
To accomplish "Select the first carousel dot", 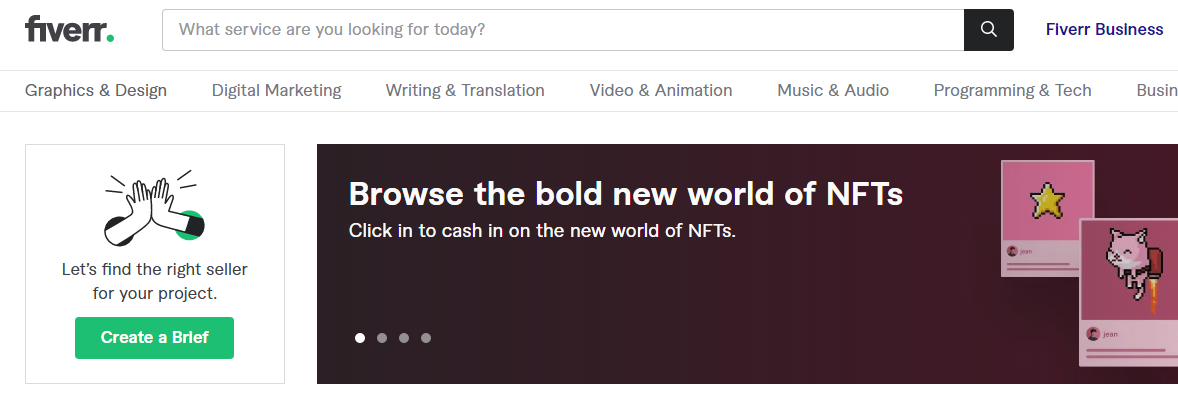I will (x=360, y=338).
